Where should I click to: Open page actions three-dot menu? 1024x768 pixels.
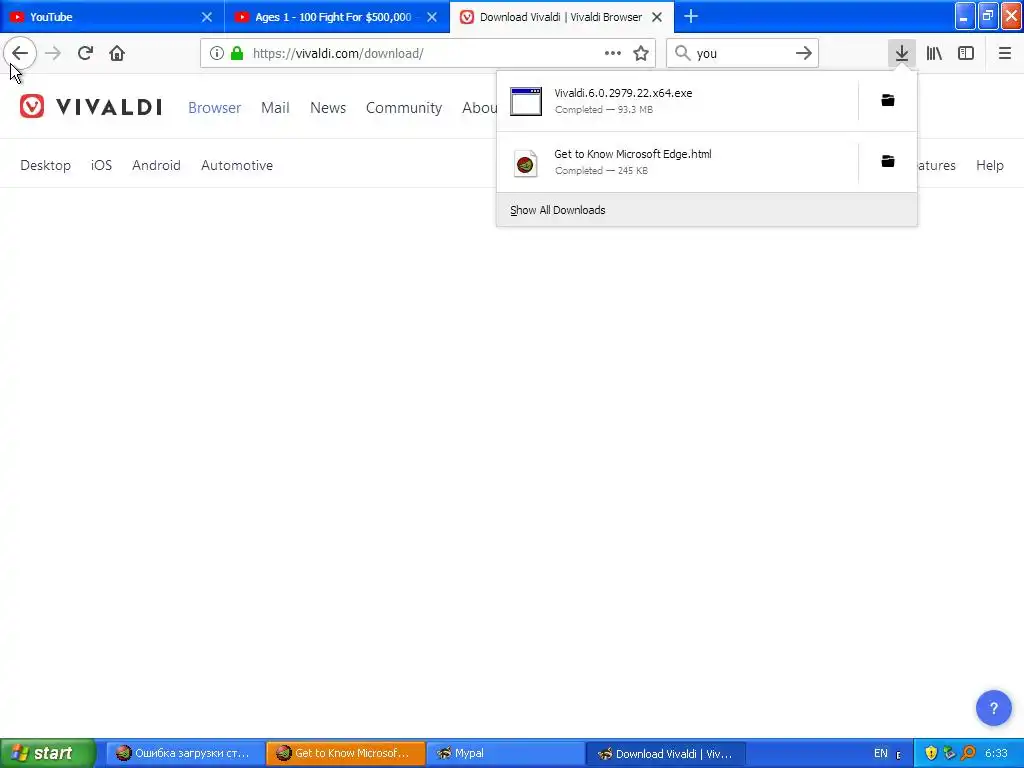coord(613,53)
